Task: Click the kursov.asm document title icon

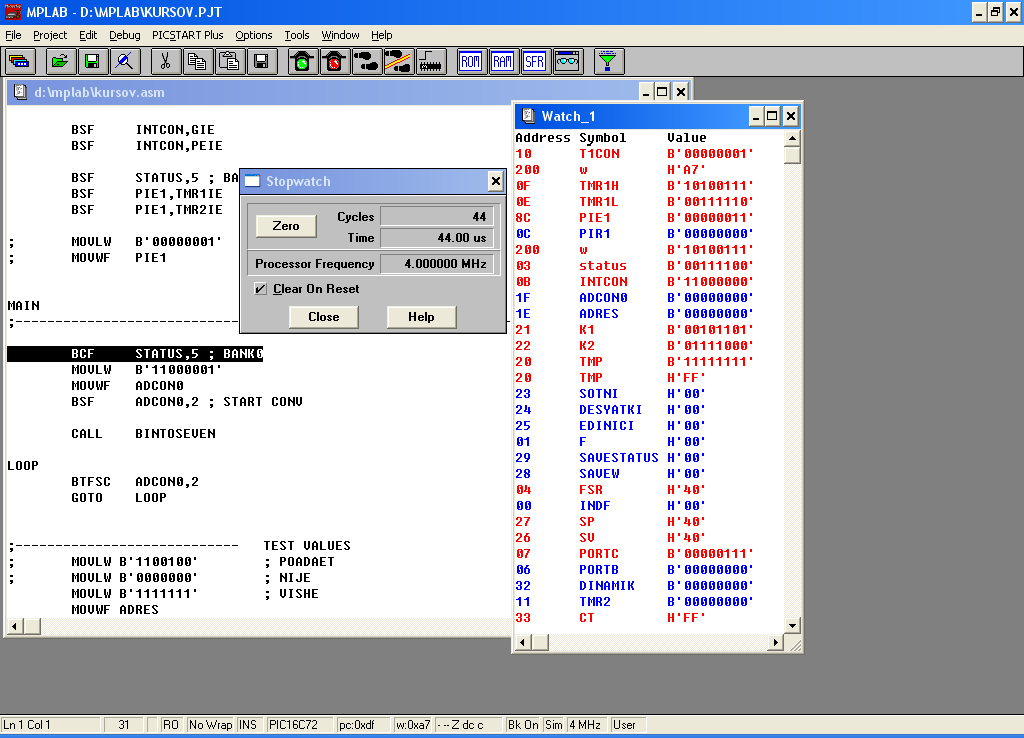Action: click(20, 92)
